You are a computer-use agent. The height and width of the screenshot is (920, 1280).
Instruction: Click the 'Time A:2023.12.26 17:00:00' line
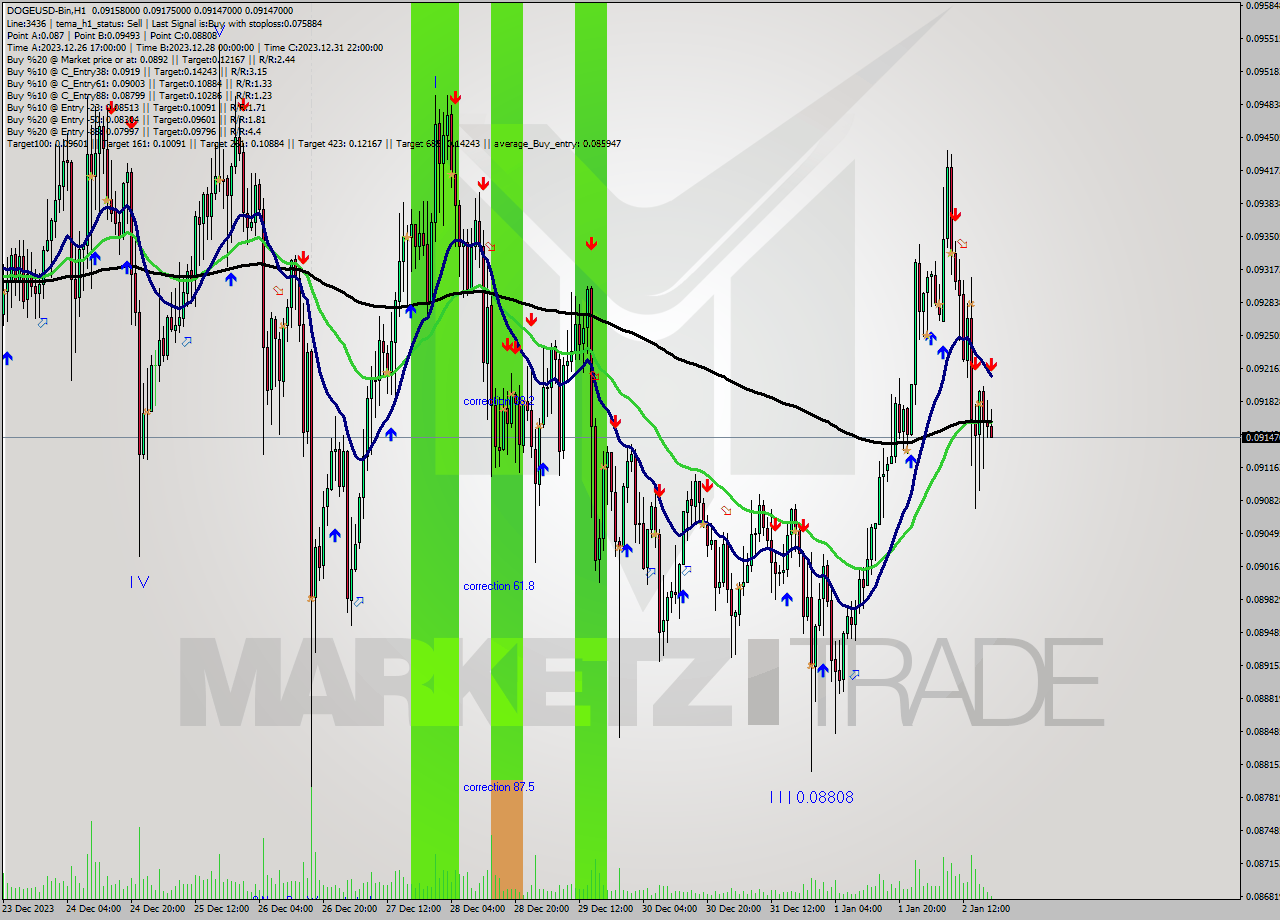pos(66,47)
